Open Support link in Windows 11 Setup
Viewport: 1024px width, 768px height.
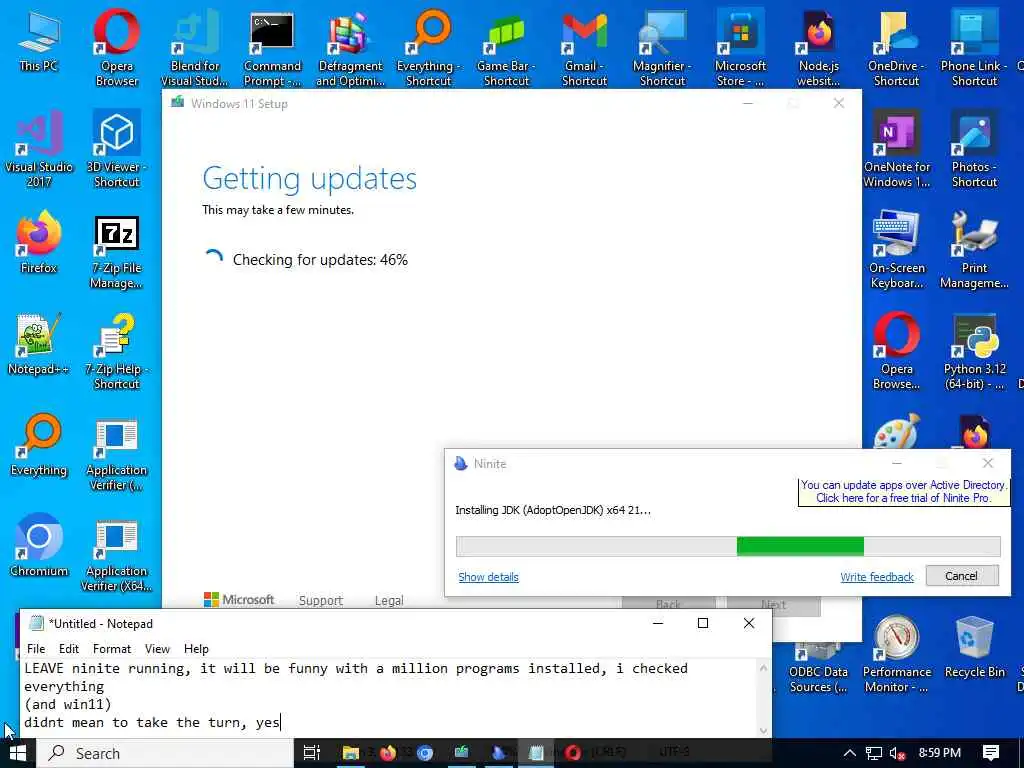321,600
